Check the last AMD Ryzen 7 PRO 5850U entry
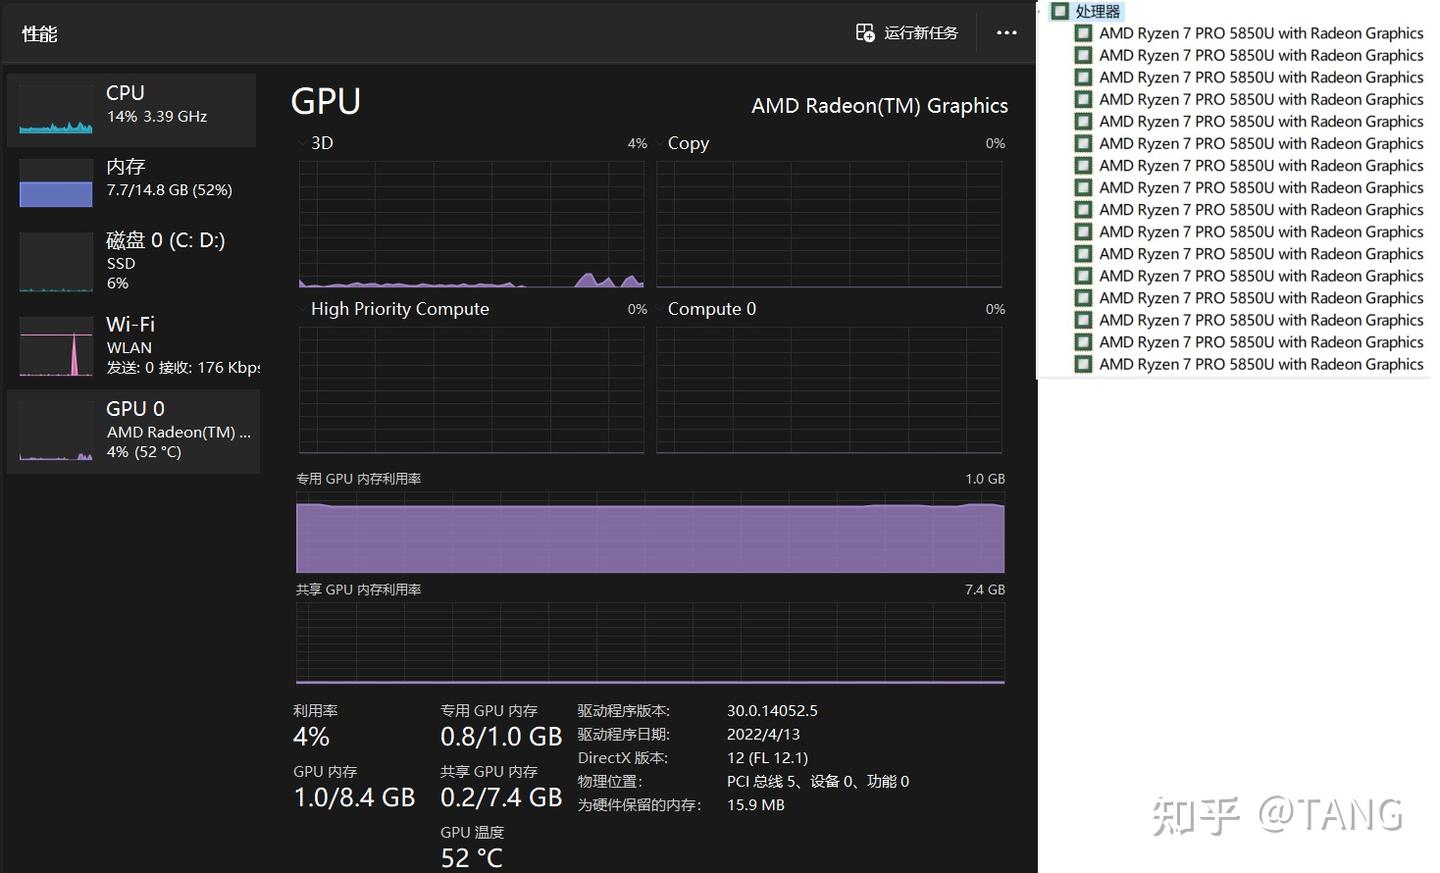Viewport: 1440px width, 873px height. tap(1083, 364)
